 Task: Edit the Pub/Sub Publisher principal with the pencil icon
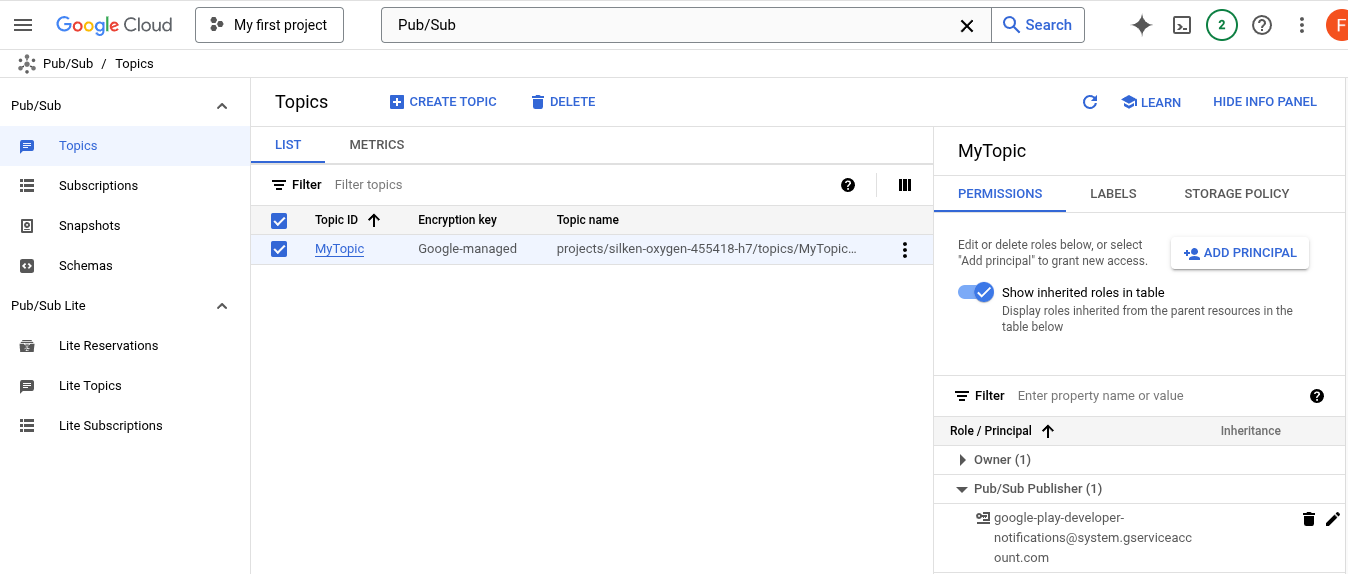tap(1332, 518)
